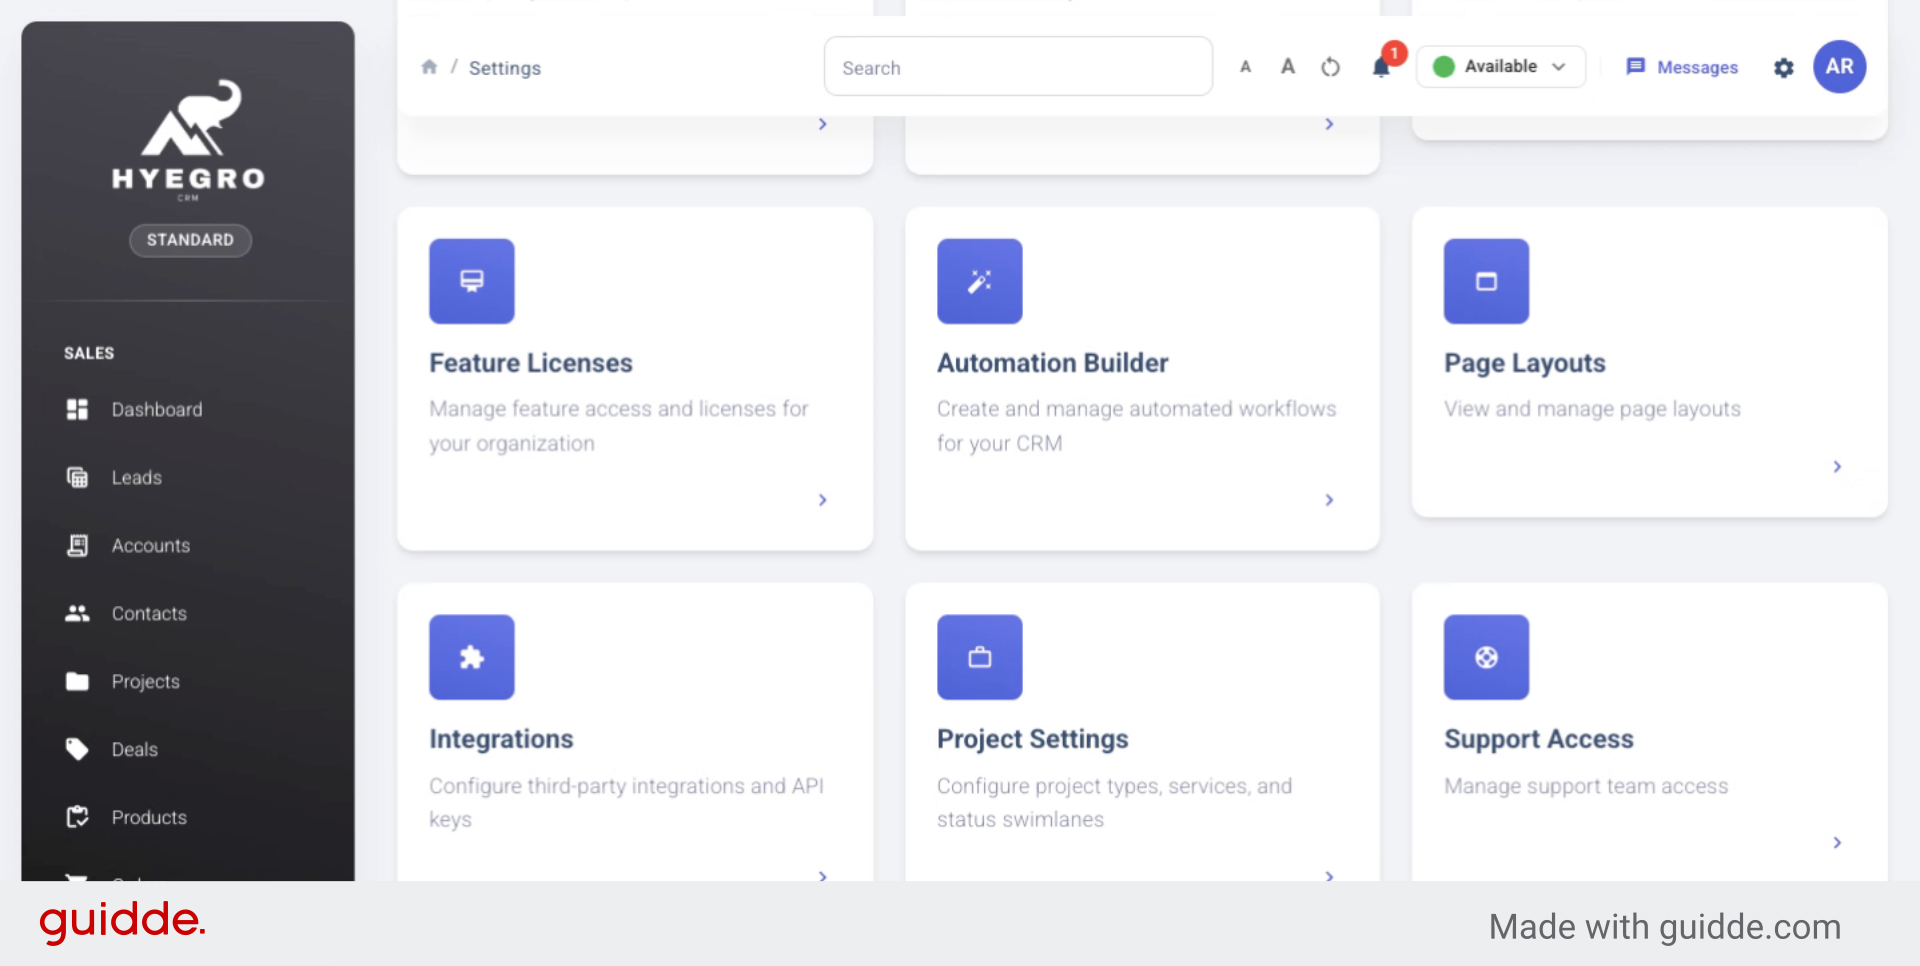The height and width of the screenshot is (966, 1920).
Task: Click the Search input field
Action: 1018,67
